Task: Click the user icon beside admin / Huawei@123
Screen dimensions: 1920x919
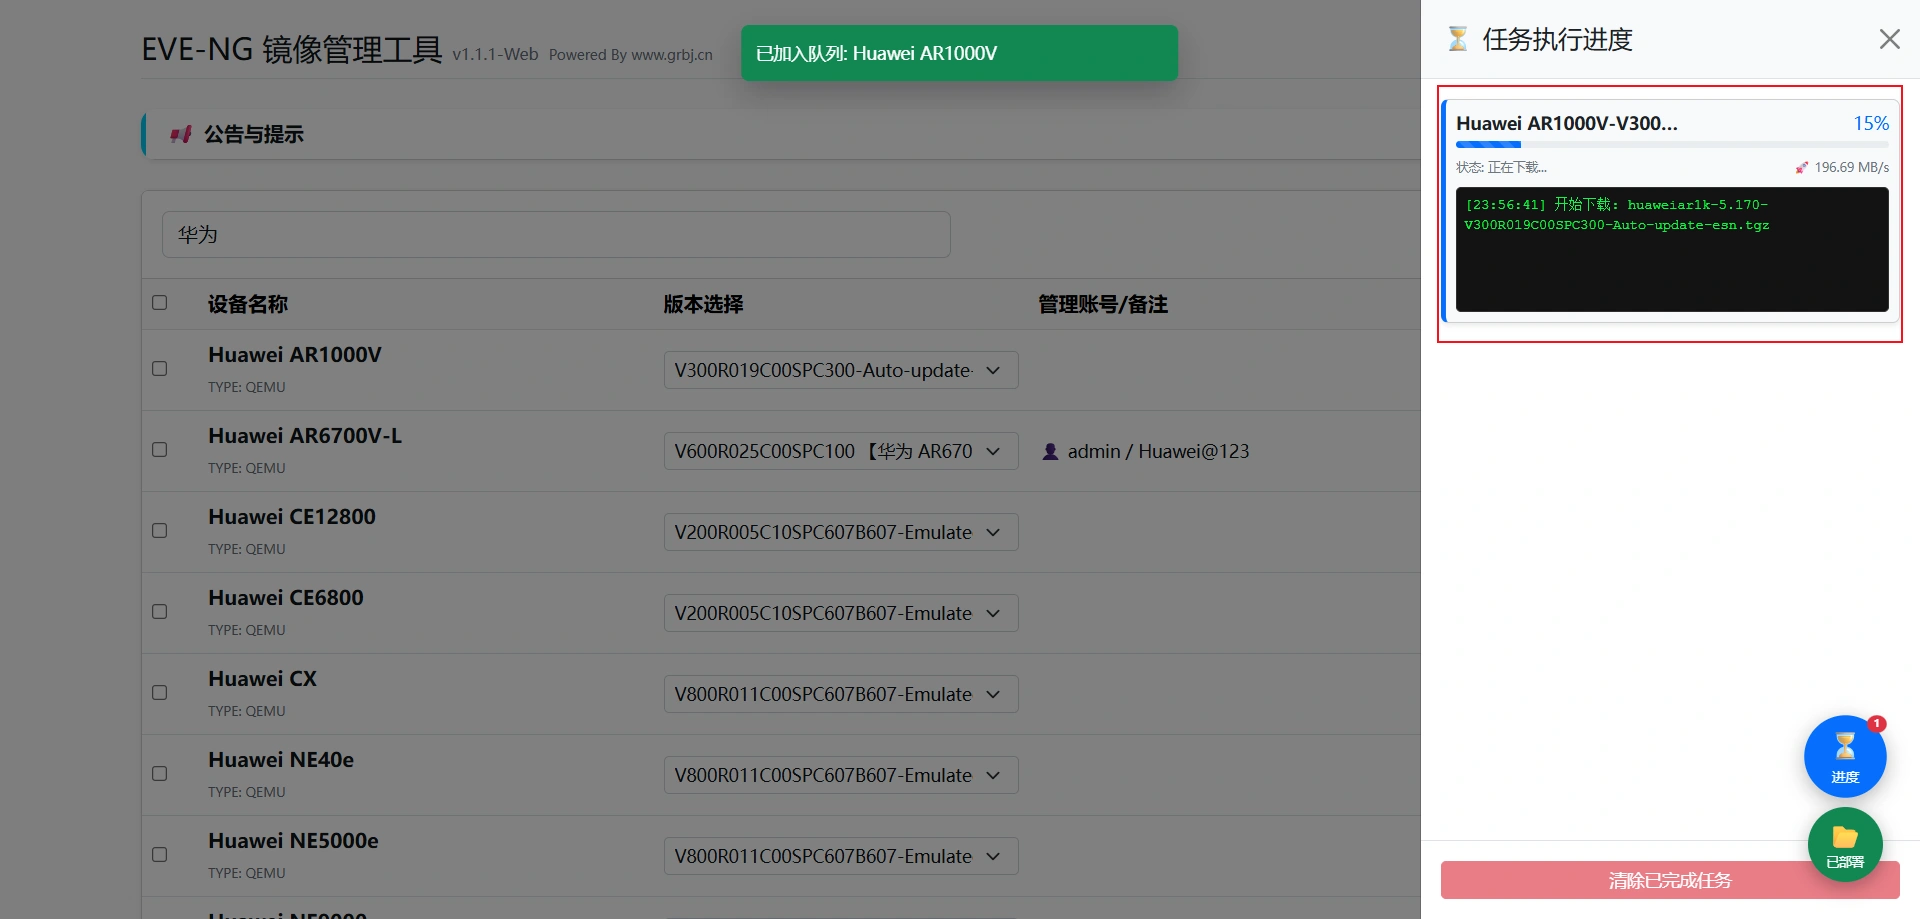Action: point(1050,451)
